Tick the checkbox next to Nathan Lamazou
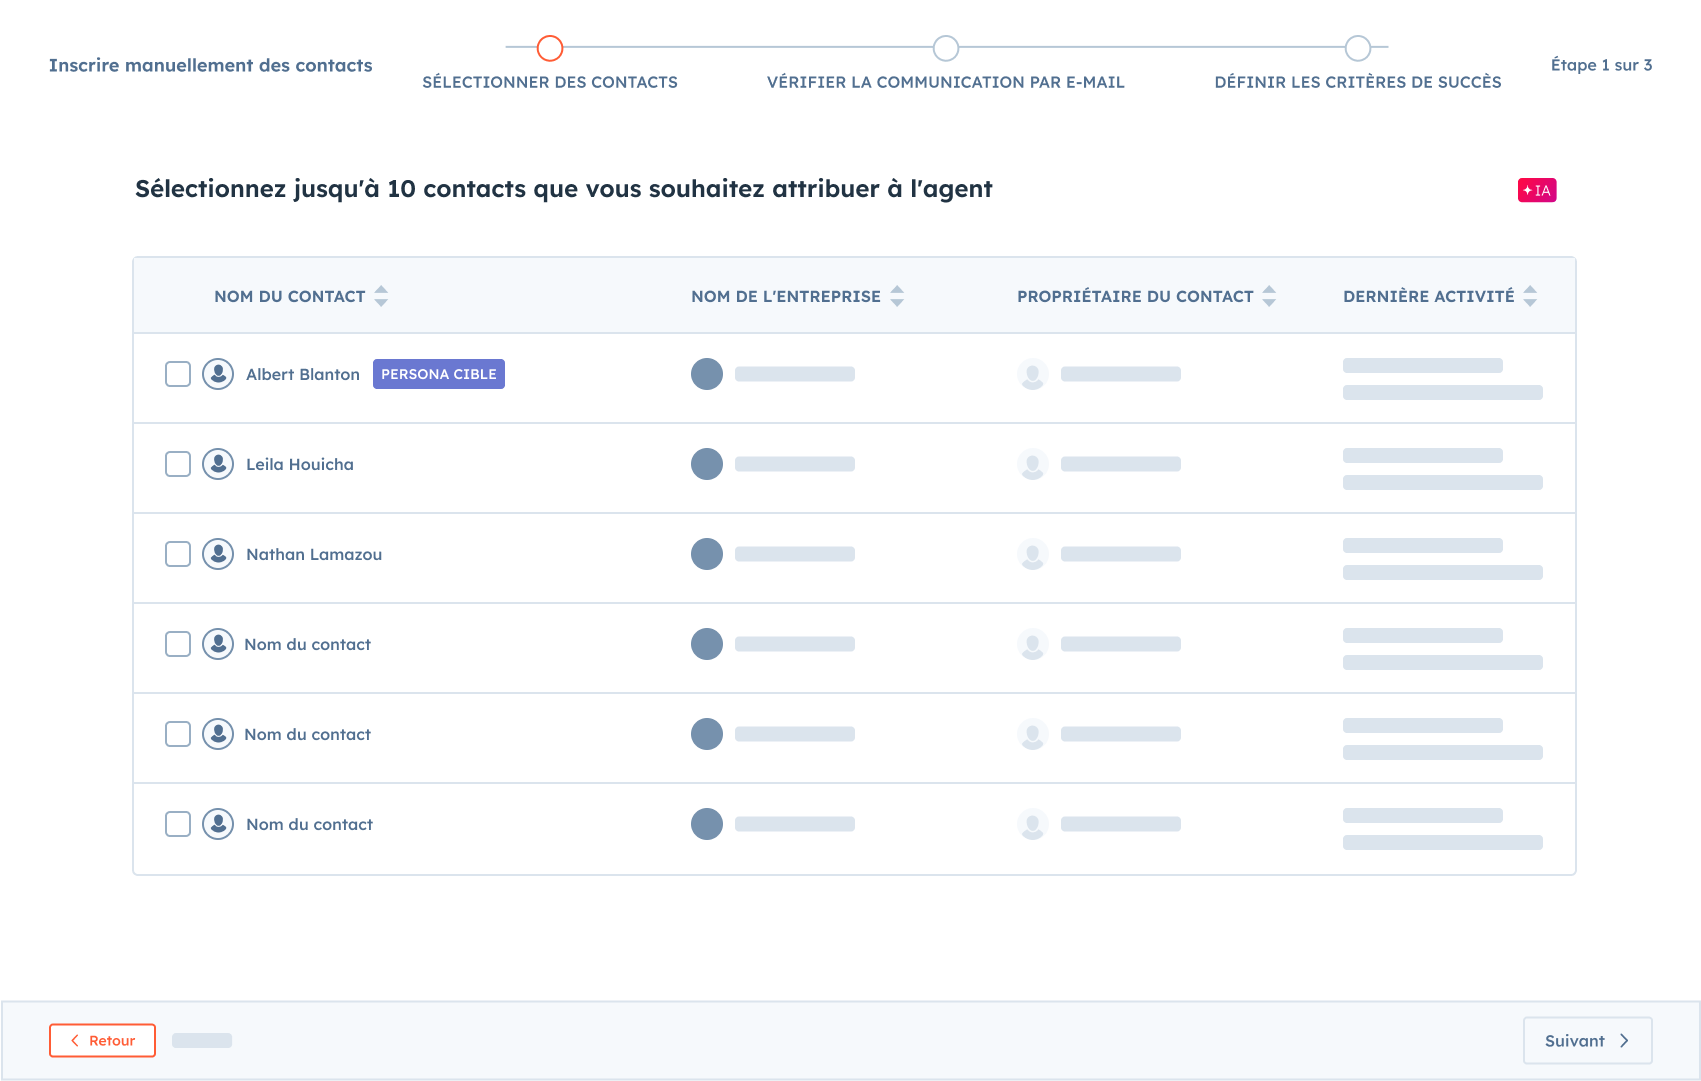The width and height of the screenshot is (1701, 1081). 178,554
